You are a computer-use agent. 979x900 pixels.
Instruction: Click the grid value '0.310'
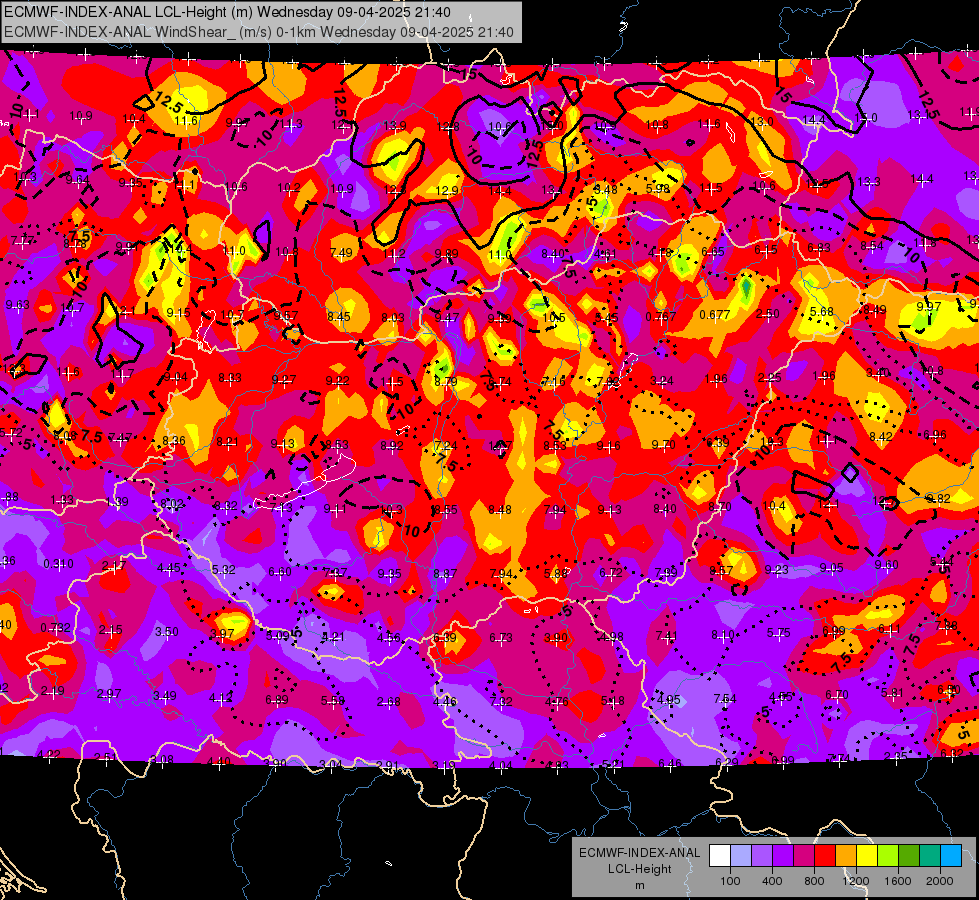click(x=59, y=563)
